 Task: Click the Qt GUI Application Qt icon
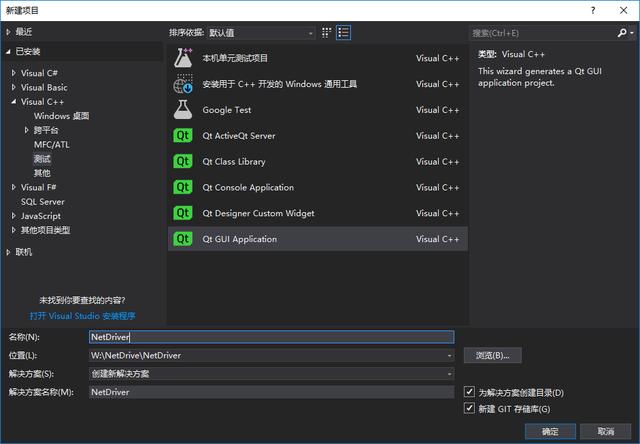(183, 239)
